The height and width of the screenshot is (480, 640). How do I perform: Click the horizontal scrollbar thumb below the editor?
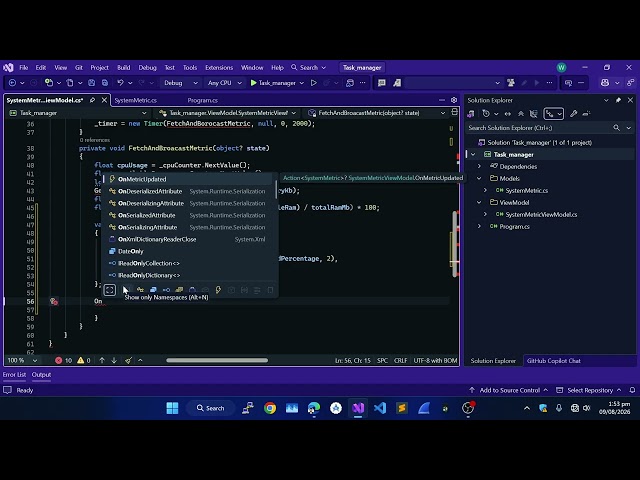click(217, 360)
